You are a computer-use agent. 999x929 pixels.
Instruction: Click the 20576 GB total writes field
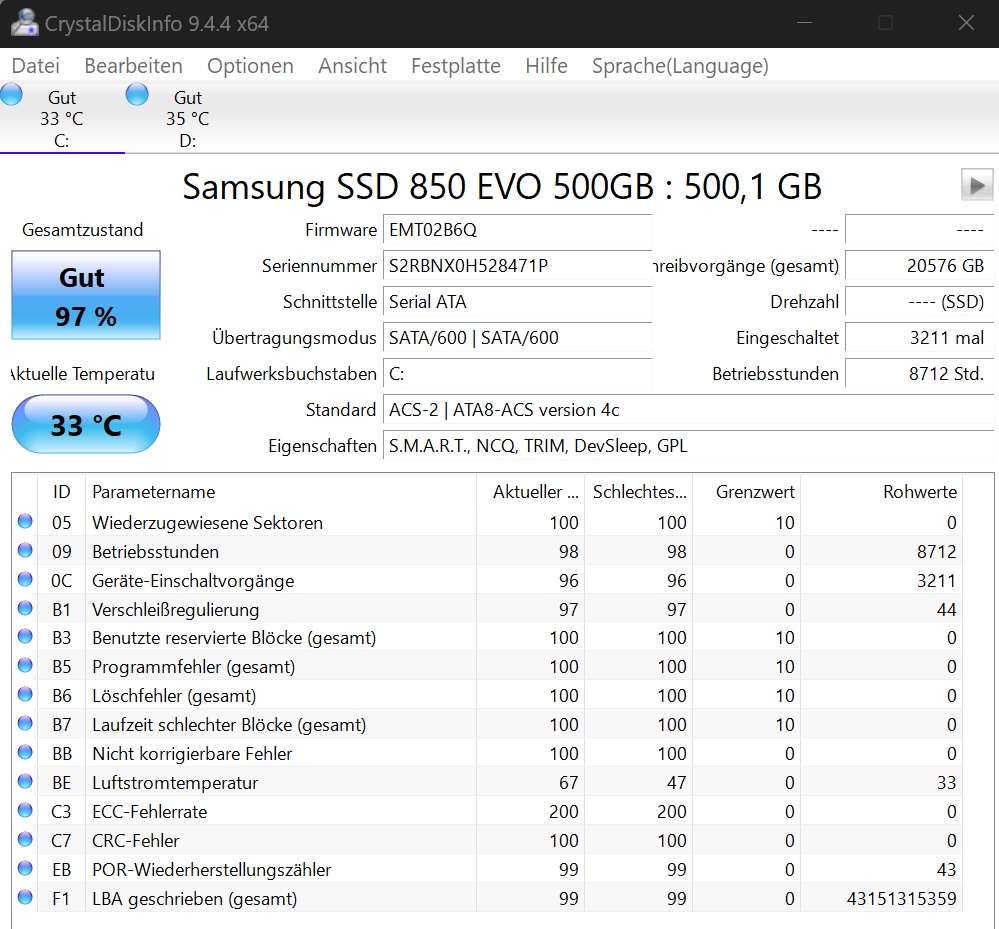tap(919, 266)
